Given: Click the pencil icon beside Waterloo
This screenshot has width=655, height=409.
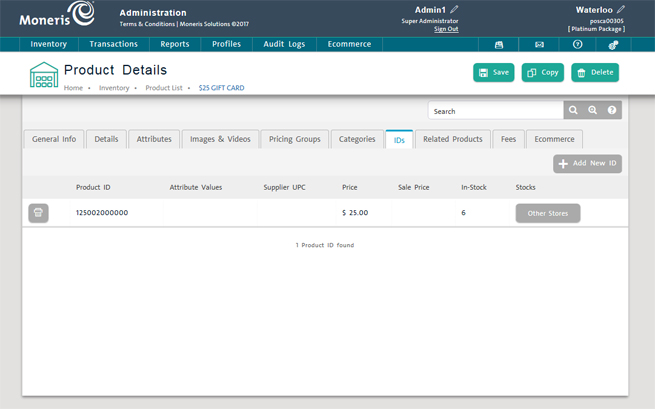Looking at the screenshot, I should (x=621, y=10).
